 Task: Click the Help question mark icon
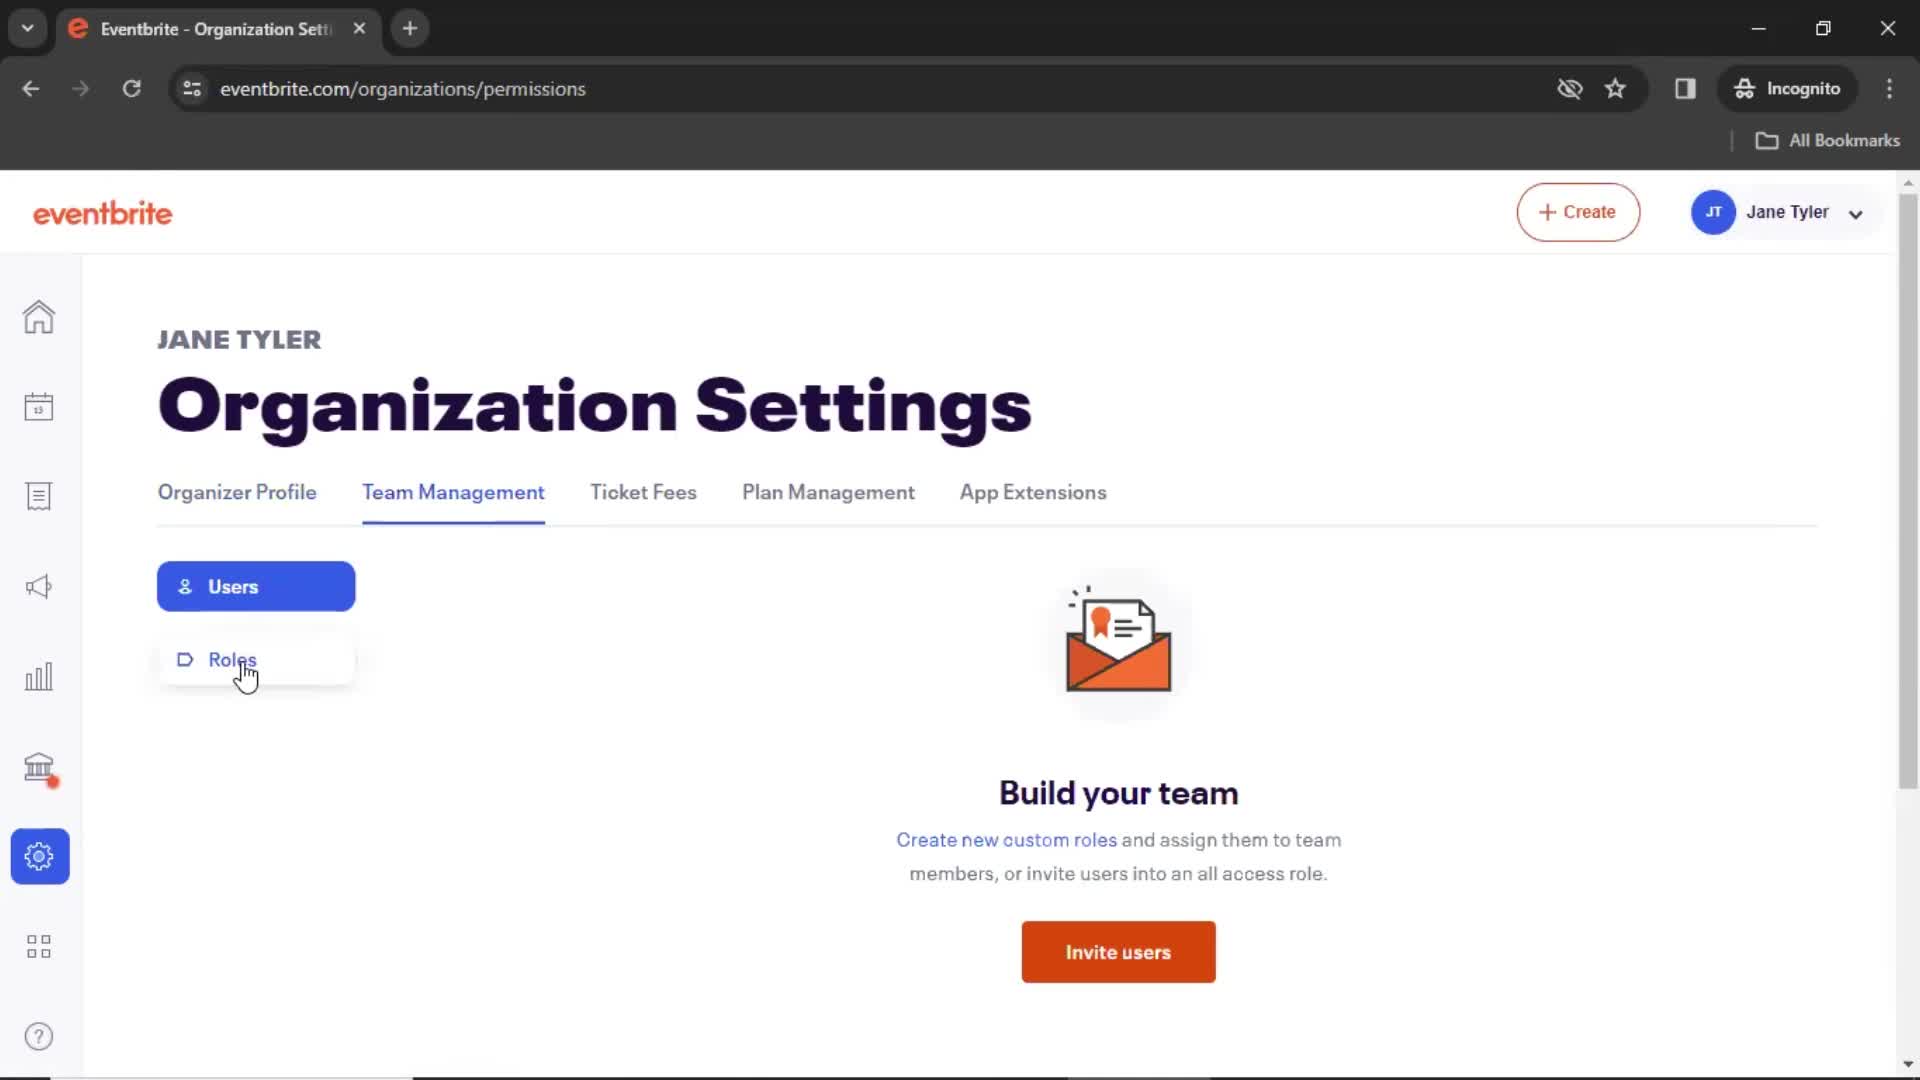tap(38, 1036)
